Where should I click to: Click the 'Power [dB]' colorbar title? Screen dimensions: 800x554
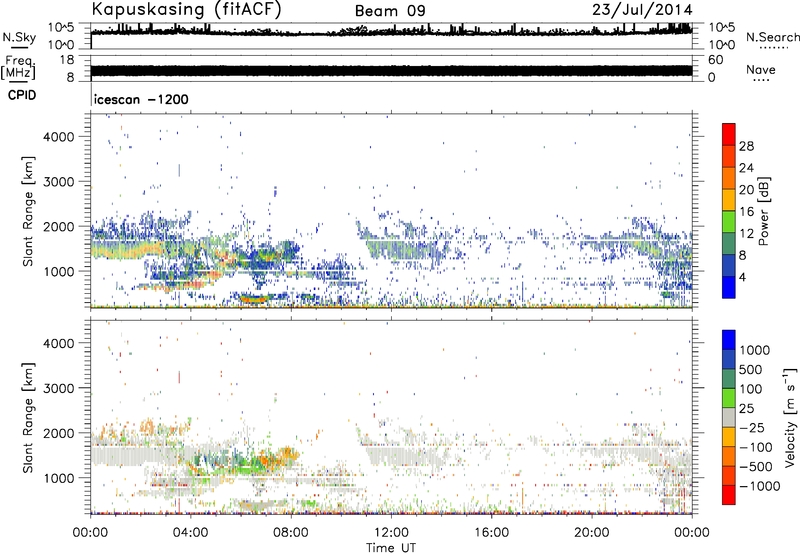pos(764,211)
